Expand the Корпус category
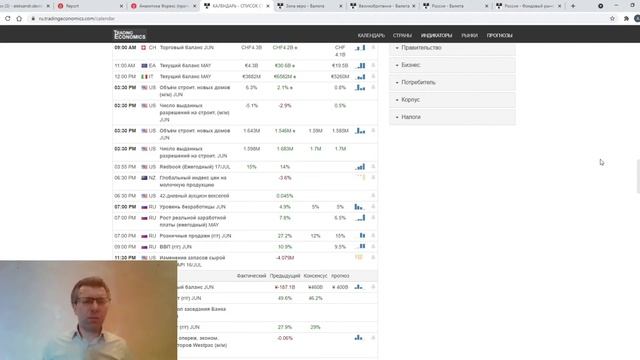 pos(452,100)
